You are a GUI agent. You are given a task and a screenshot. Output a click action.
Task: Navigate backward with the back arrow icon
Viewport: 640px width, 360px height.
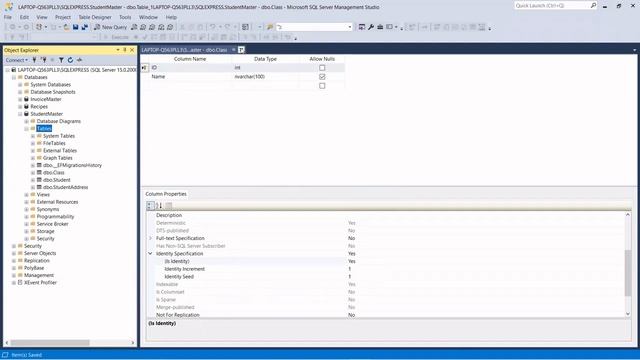(x=13, y=27)
